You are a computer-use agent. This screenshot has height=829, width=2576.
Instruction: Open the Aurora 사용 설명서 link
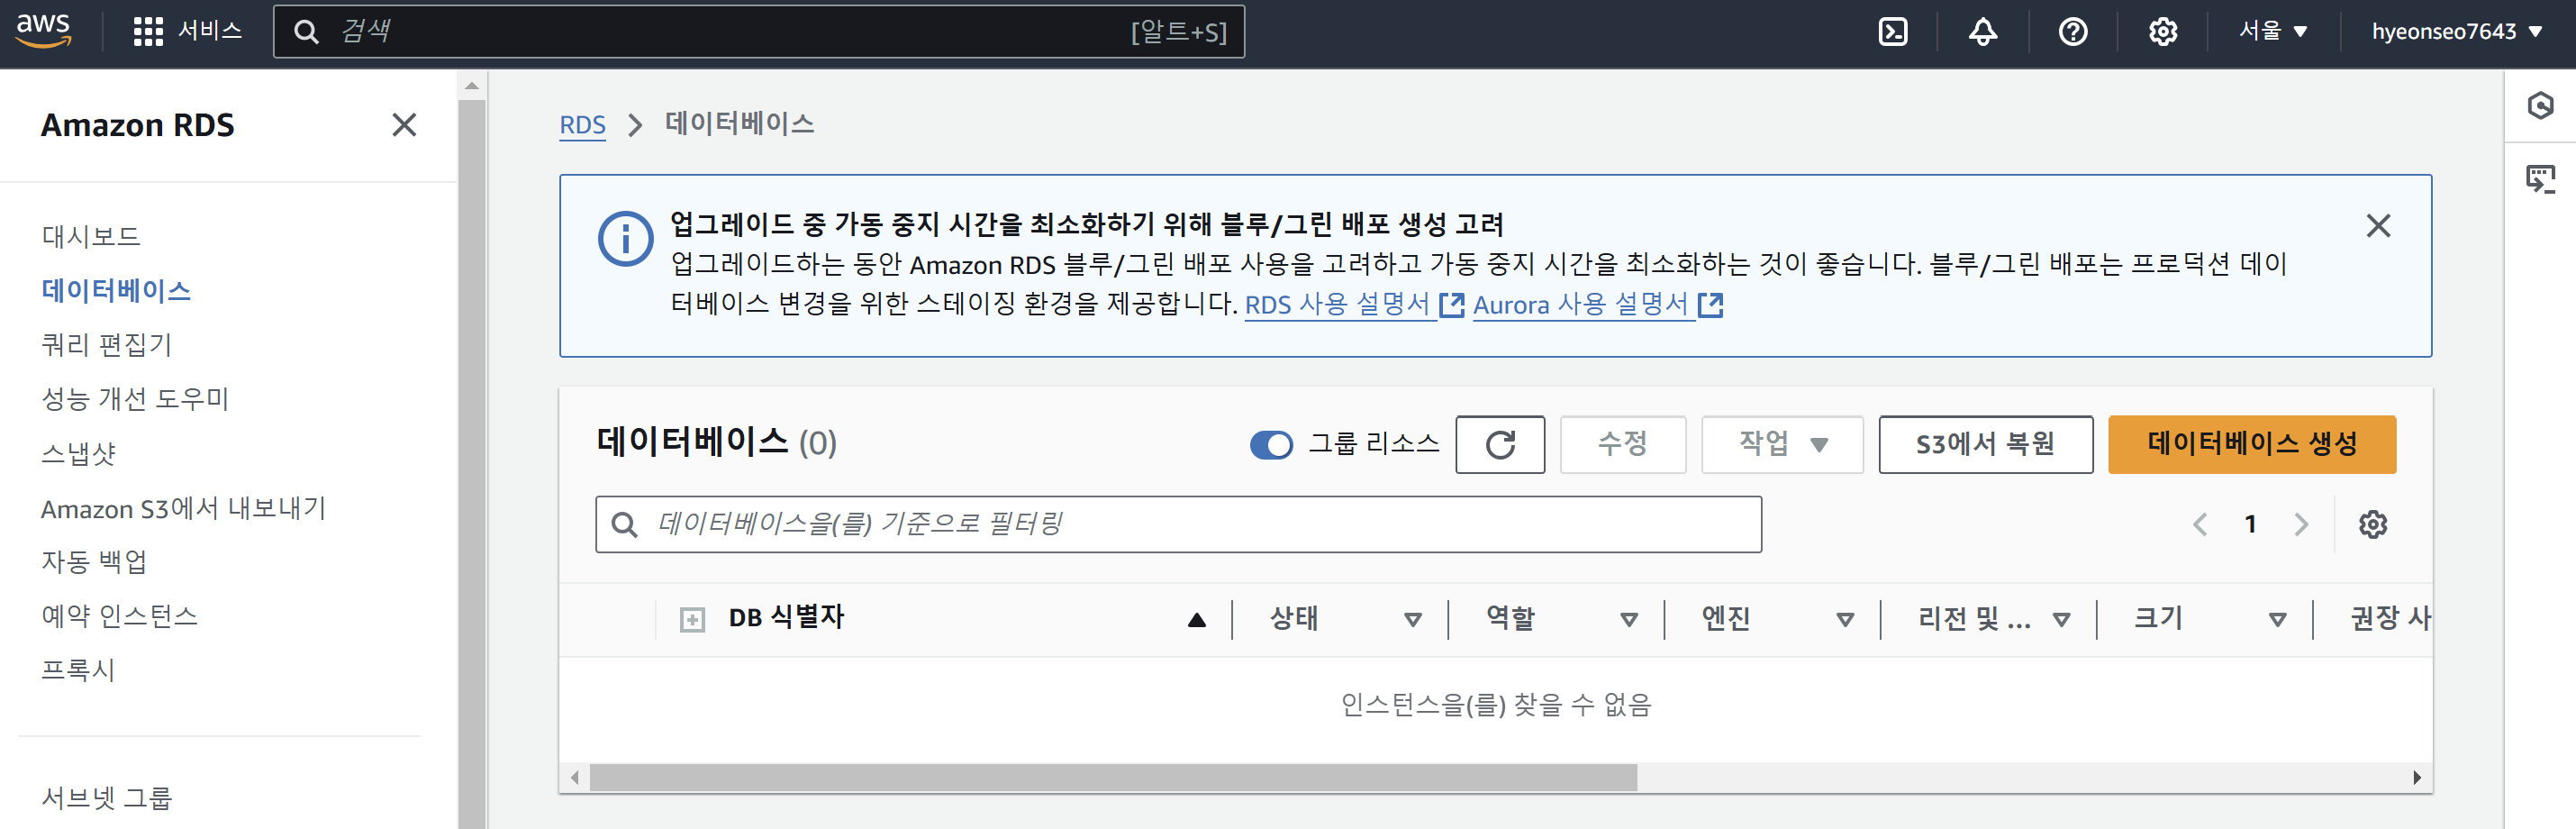click(x=1581, y=304)
